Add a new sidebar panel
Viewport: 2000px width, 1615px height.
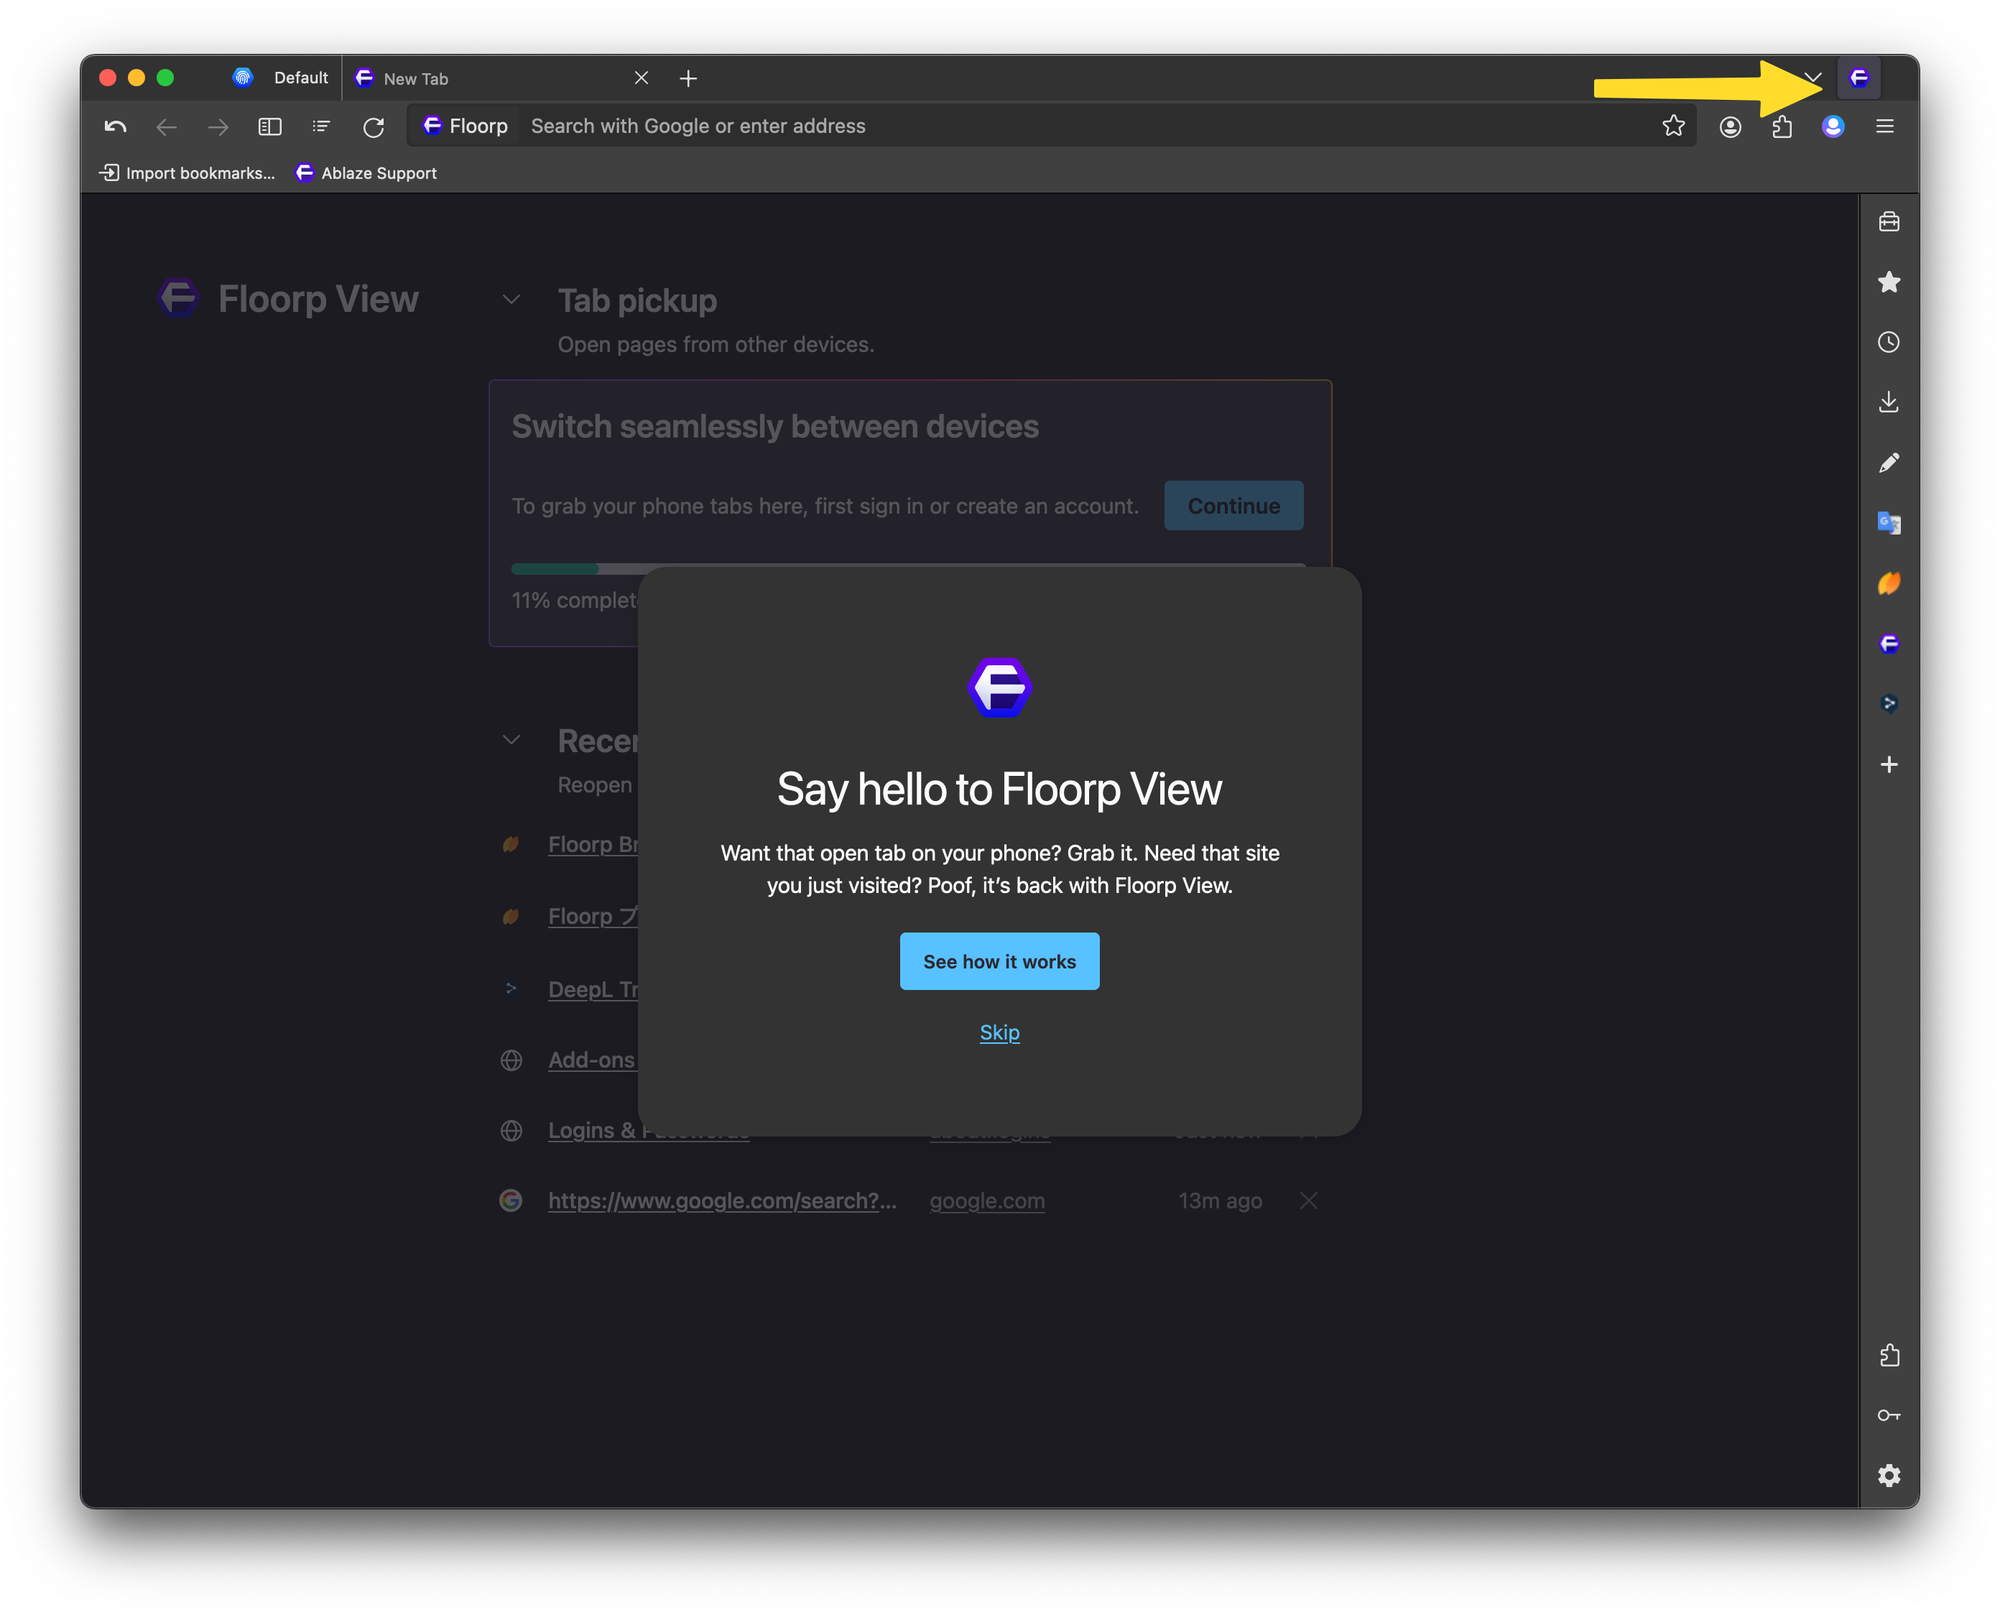[x=1889, y=765]
